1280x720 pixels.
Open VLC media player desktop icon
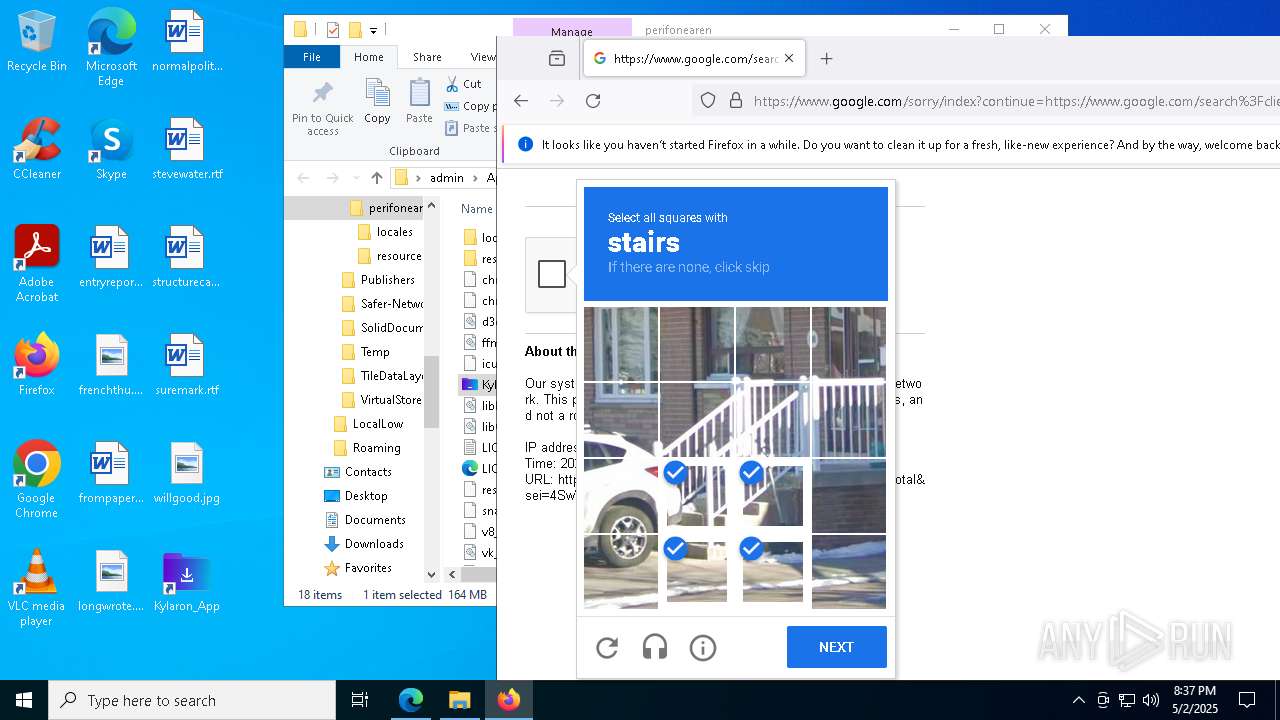click(37, 588)
